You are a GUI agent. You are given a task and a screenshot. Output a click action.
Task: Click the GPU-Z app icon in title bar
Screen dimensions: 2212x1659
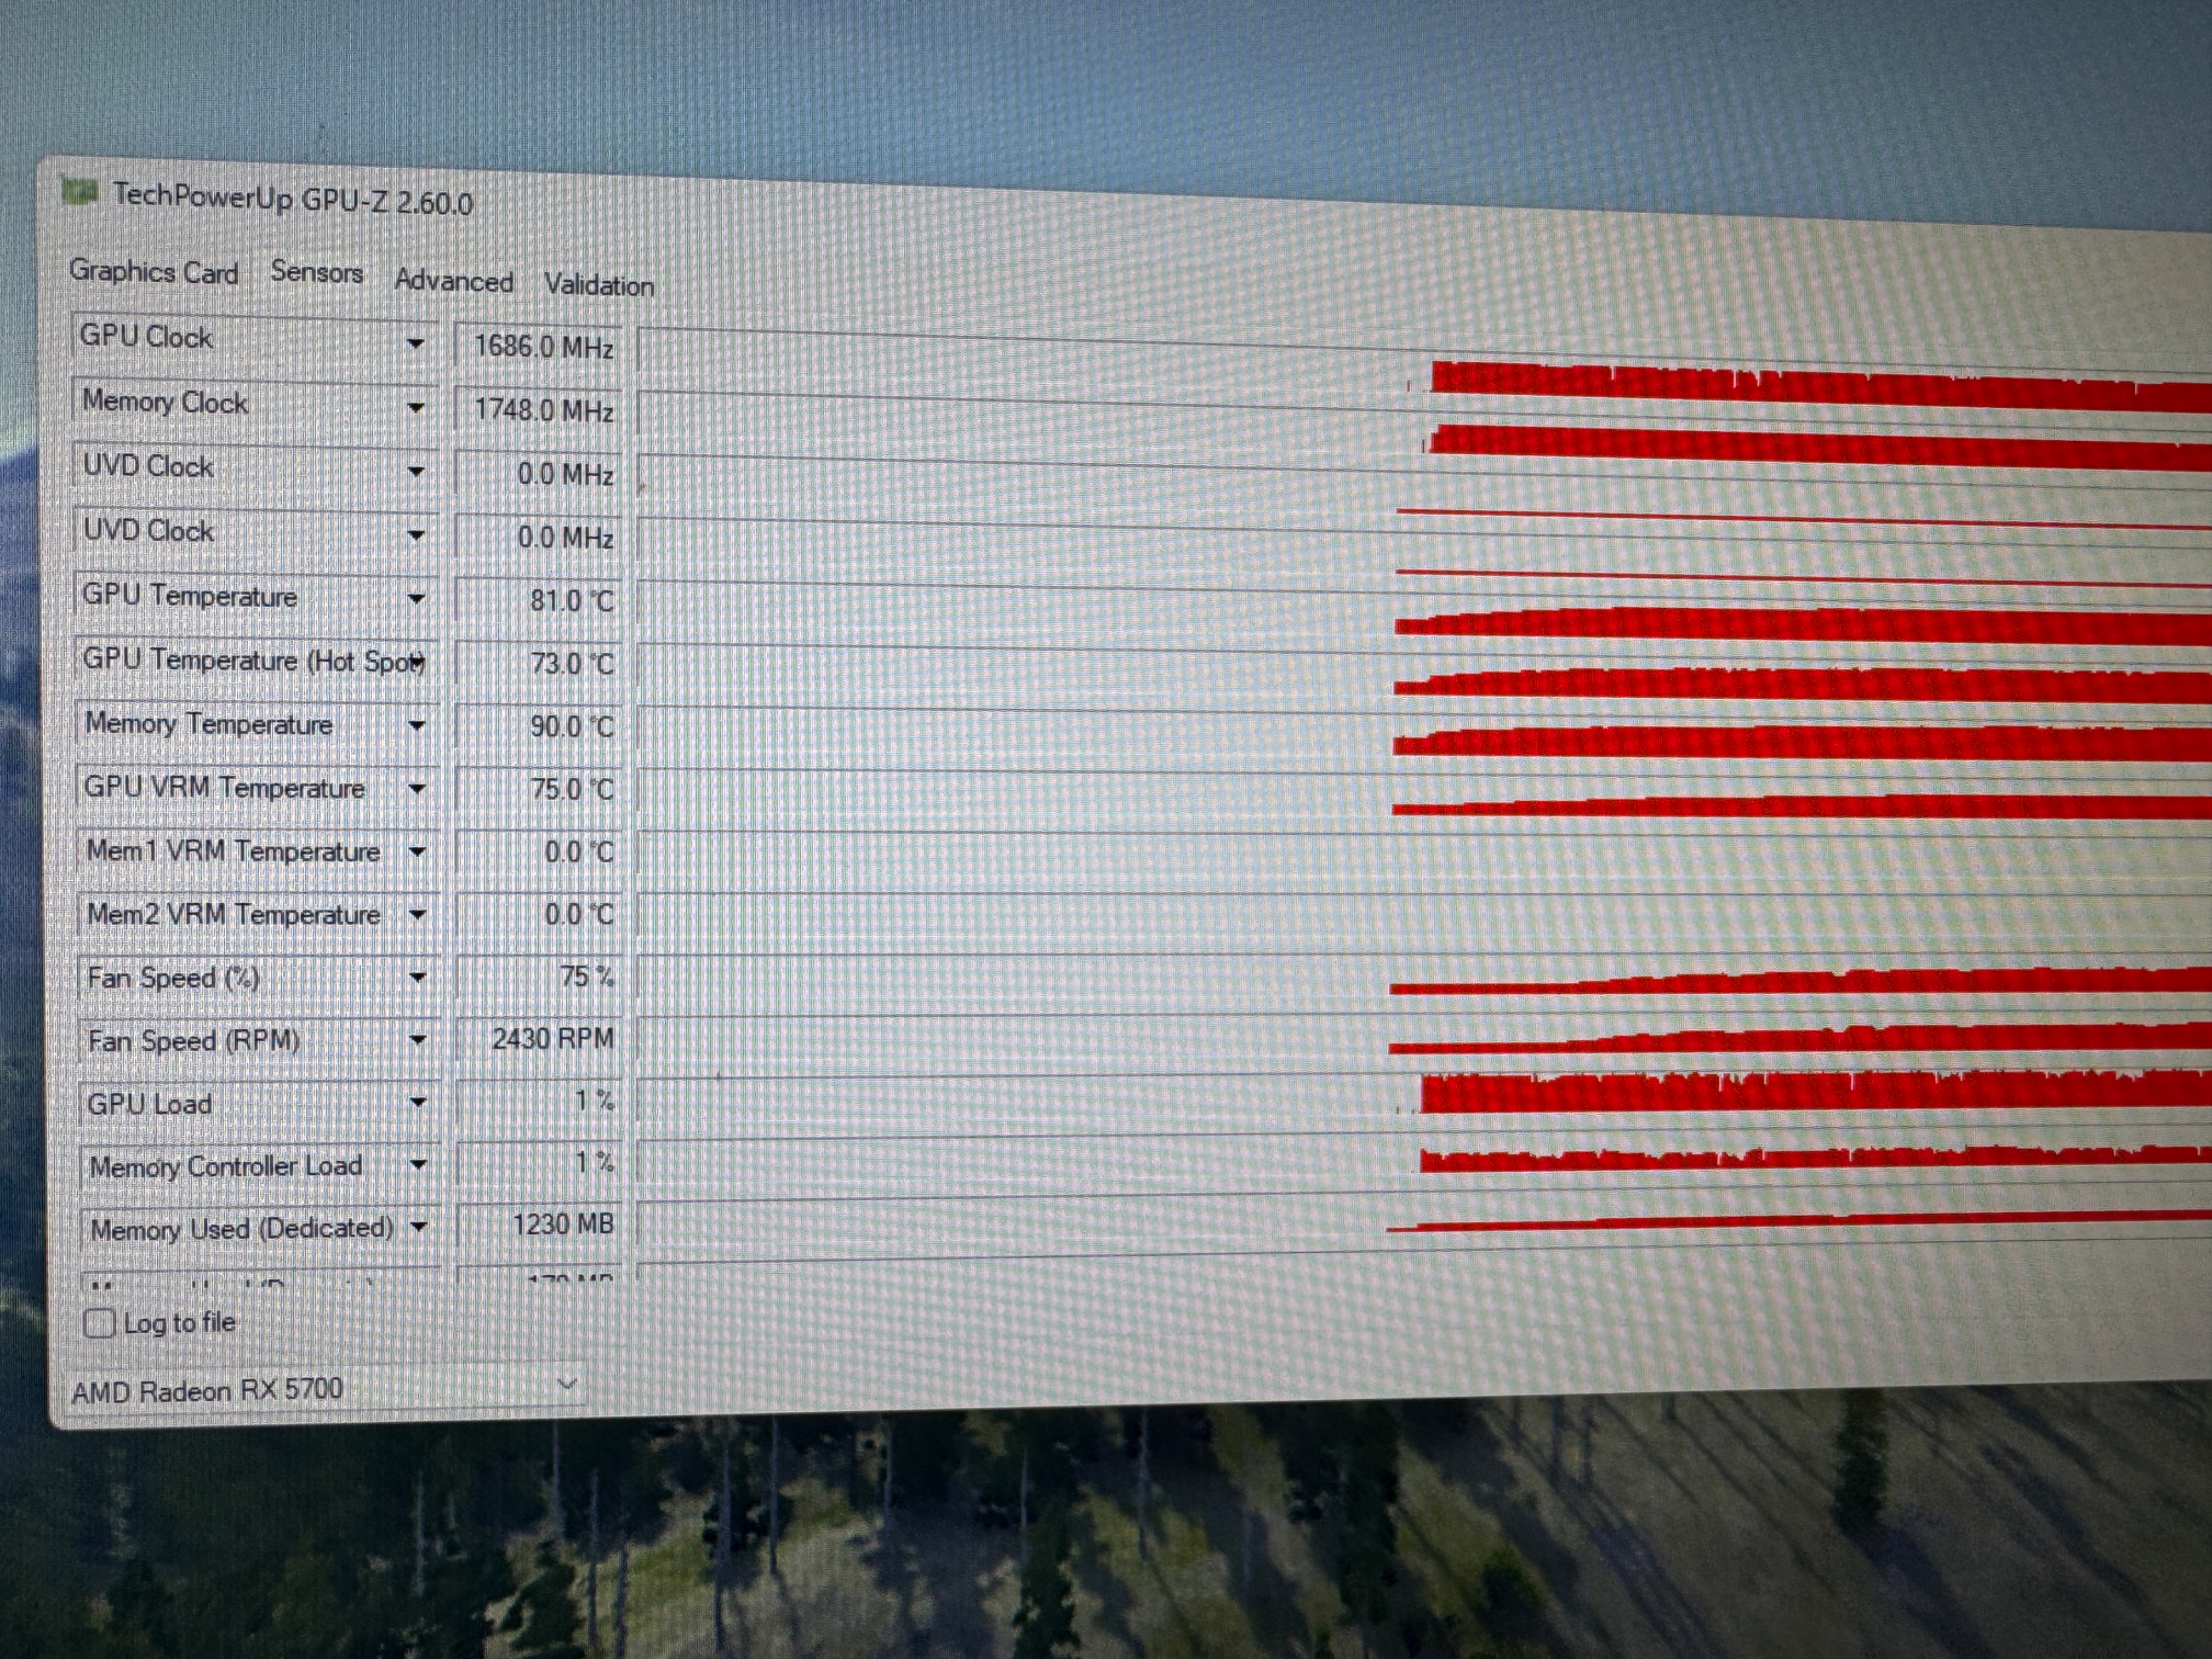(x=80, y=191)
